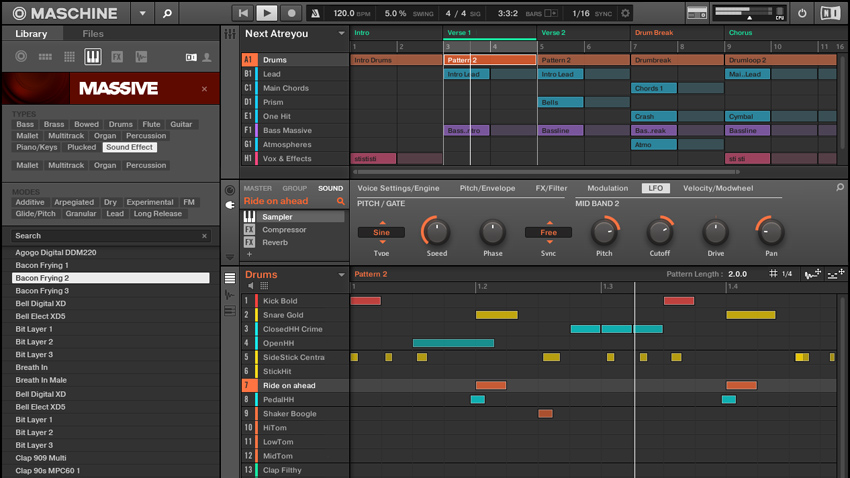Mute audition speaker icon below Drums
This screenshot has height=478, width=850.
point(250,286)
